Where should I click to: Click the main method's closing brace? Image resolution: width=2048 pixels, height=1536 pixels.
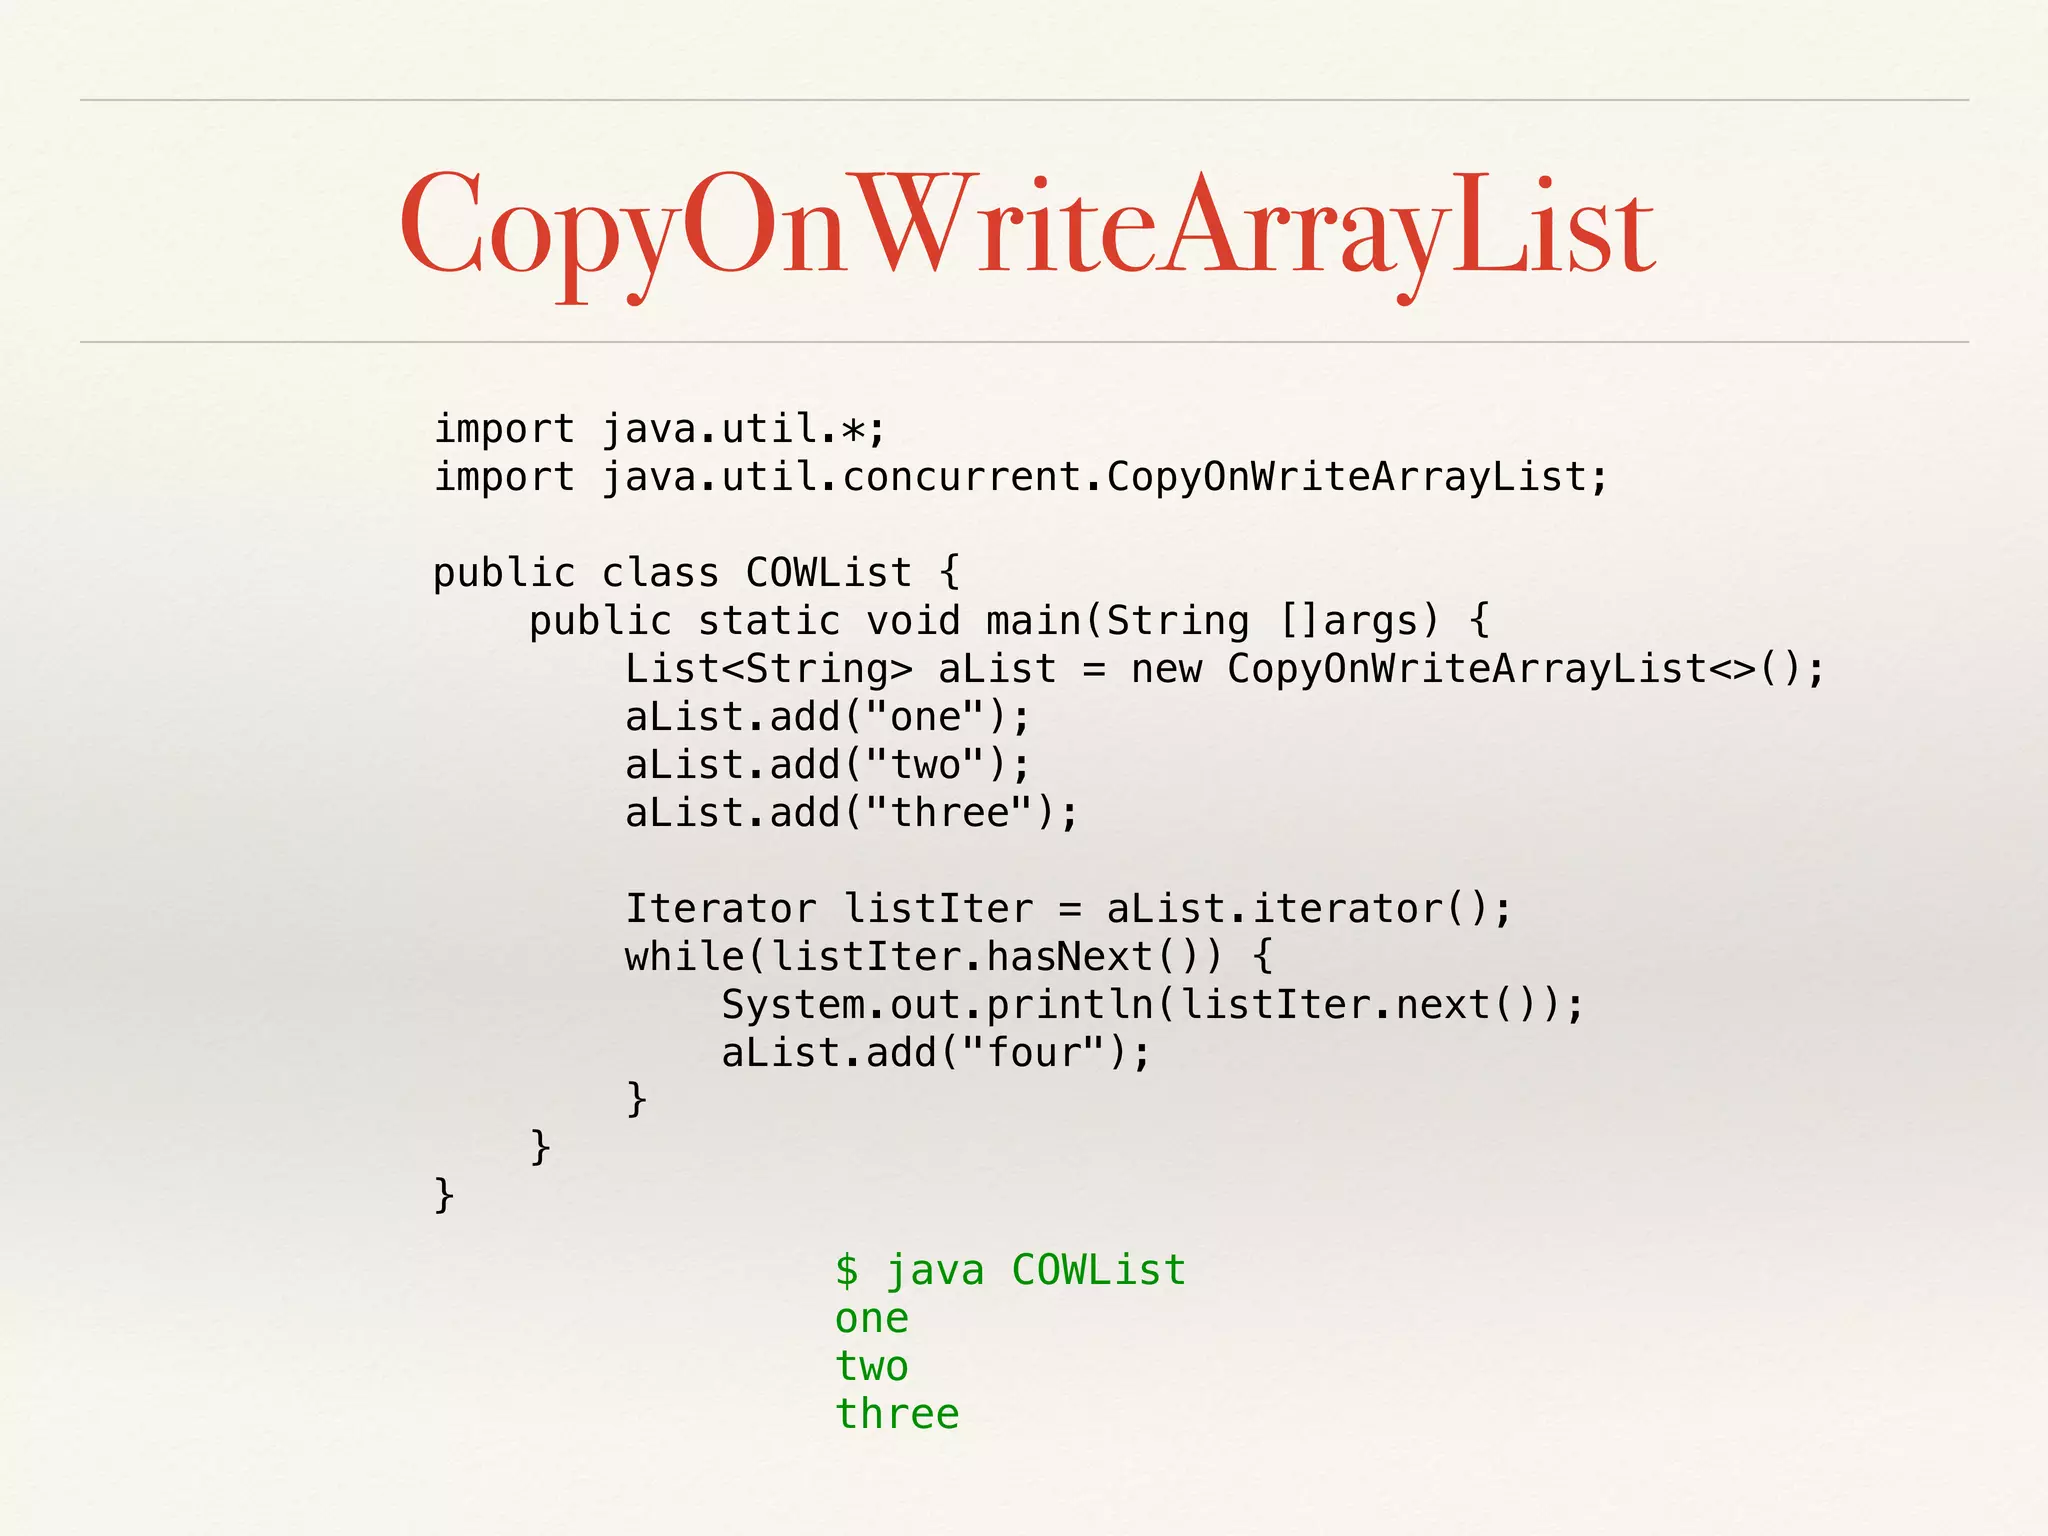click(540, 1146)
